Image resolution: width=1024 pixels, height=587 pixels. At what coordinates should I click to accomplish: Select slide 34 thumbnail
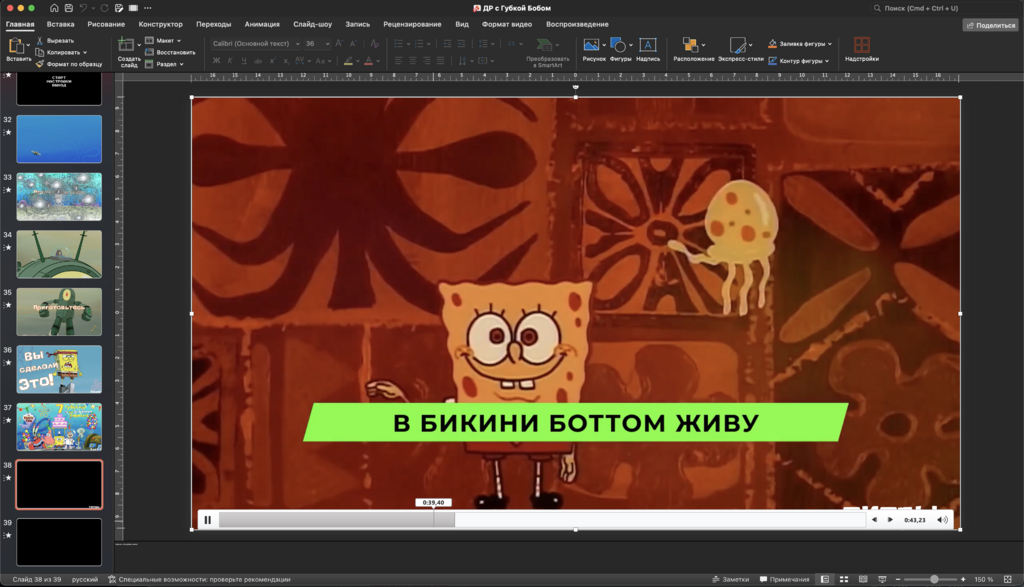pyautogui.click(x=59, y=254)
